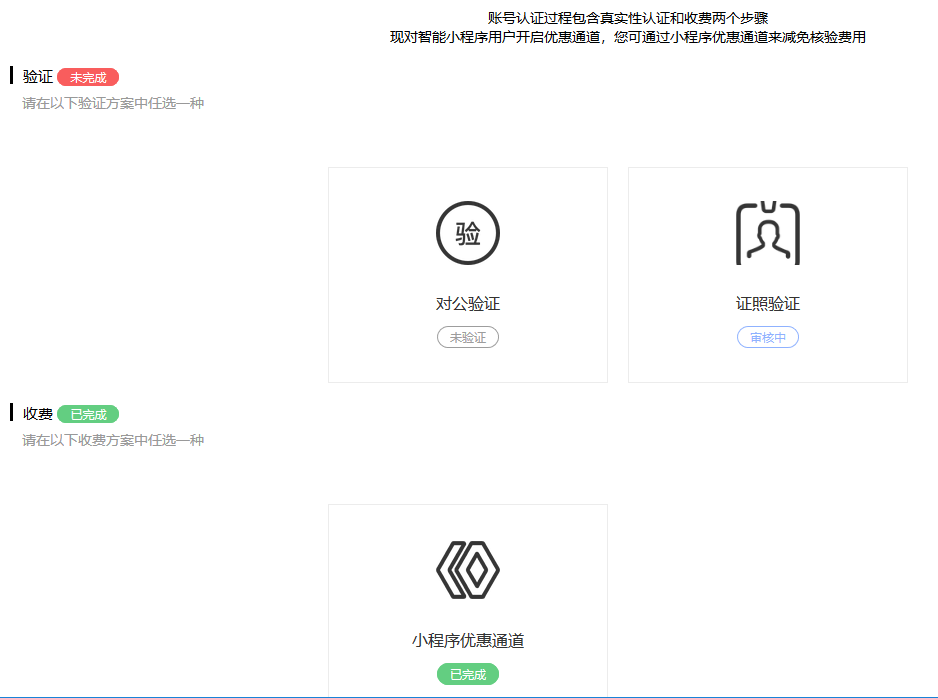The height and width of the screenshot is (698, 938).
Task: Click the 已完成 button under 小程序优惠通道
Action: (467, 674)
